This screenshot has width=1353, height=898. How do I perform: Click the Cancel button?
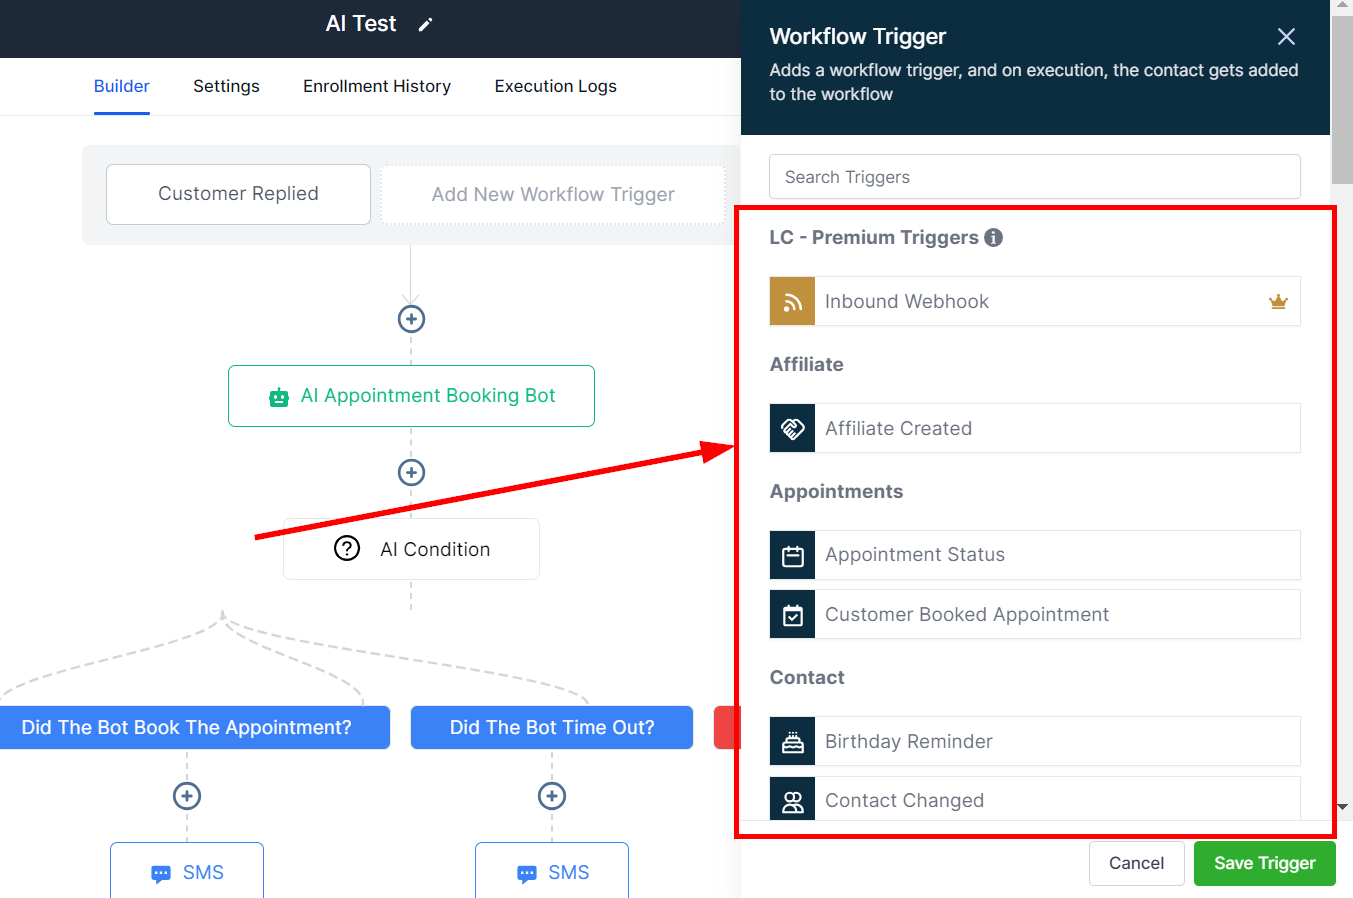pyautogui.click(x=1136, y=863)
